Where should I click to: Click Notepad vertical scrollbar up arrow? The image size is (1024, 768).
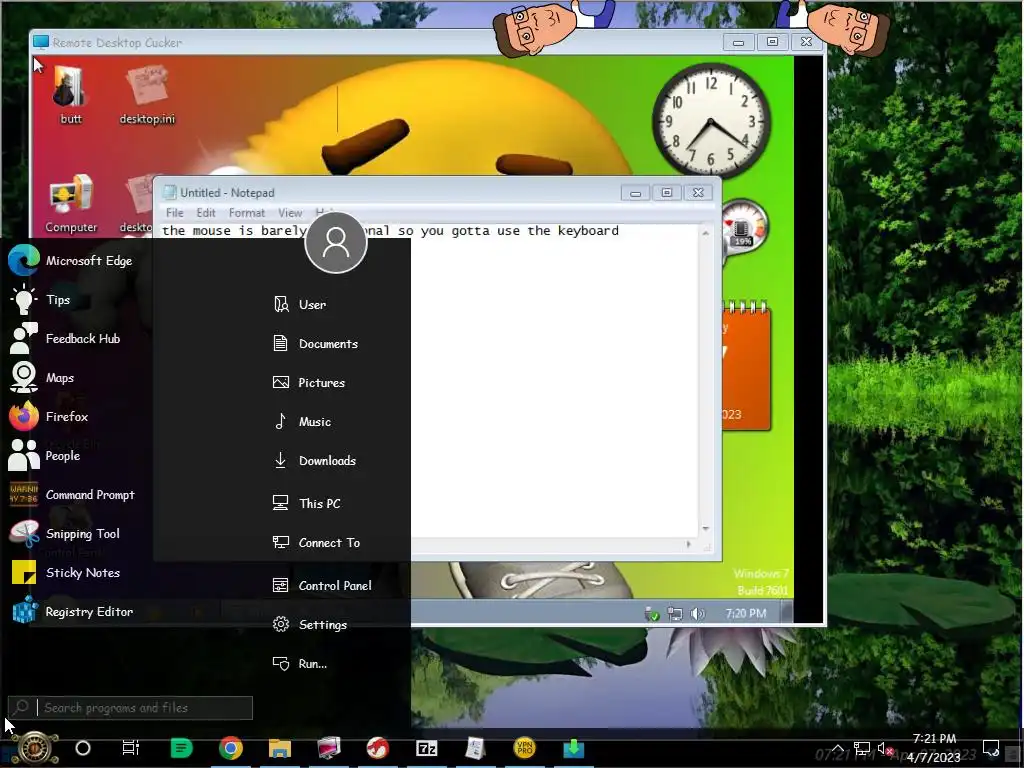click(705, 233)
